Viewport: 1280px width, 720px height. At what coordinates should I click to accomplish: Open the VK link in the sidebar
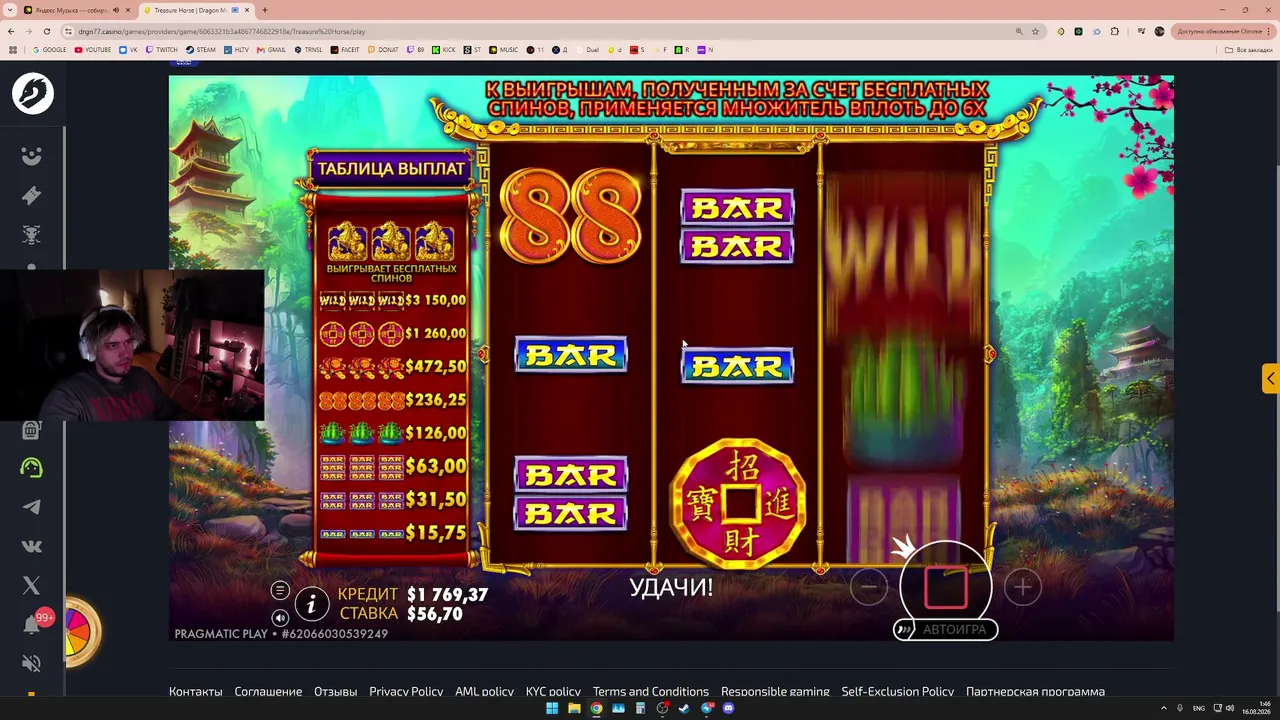coord(32,546)
